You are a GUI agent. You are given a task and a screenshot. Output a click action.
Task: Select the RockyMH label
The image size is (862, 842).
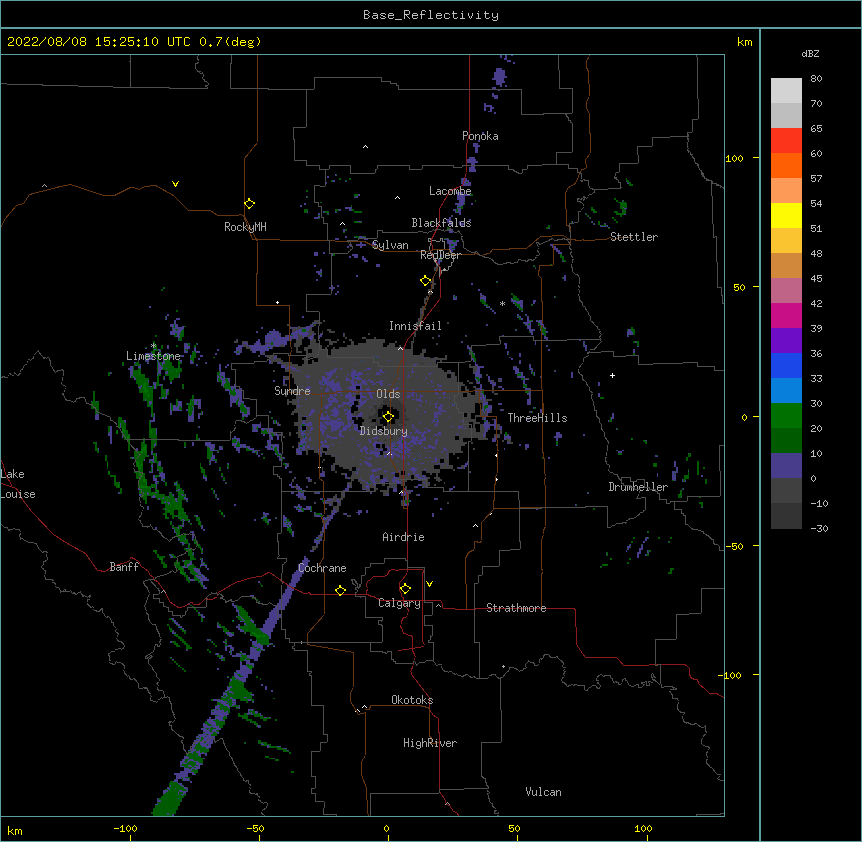(x=245, y=227)
